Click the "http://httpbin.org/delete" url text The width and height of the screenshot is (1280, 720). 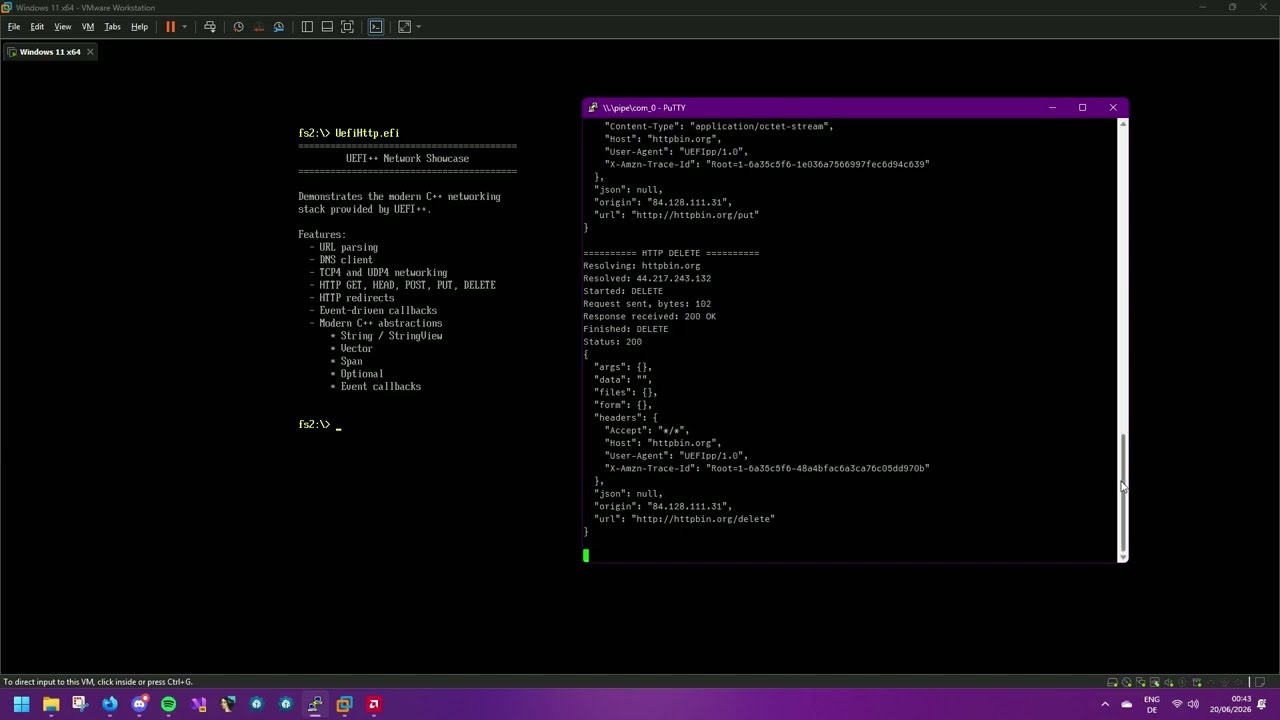tap(703, 519)
